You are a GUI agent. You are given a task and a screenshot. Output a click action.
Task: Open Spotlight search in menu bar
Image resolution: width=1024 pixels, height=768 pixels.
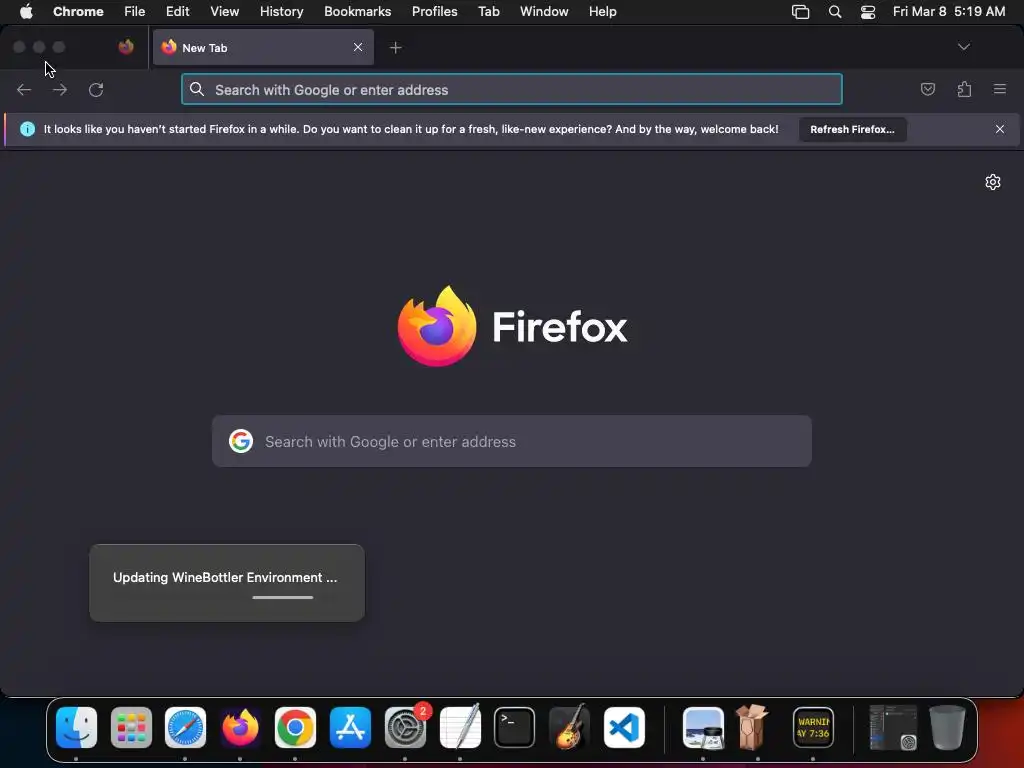(x=835, y=12)
